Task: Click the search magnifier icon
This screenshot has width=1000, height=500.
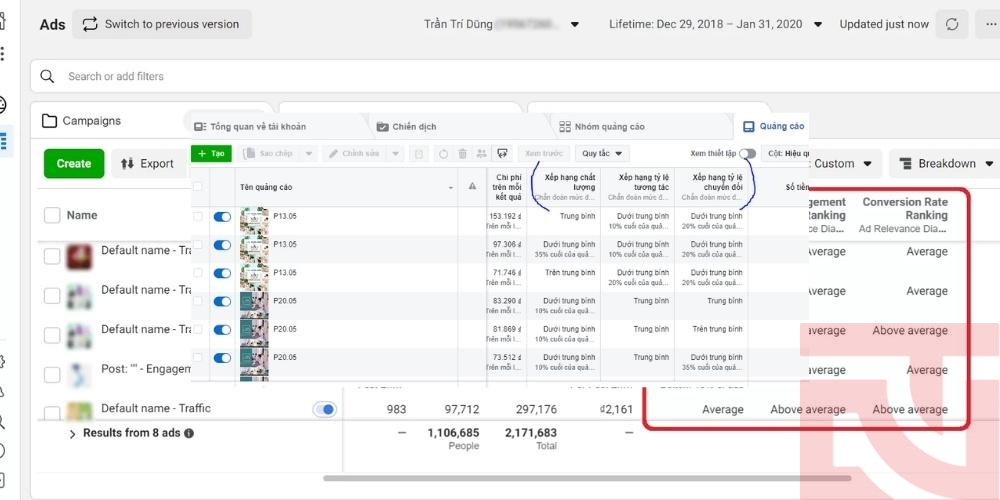Action: (x=47, y=76)
